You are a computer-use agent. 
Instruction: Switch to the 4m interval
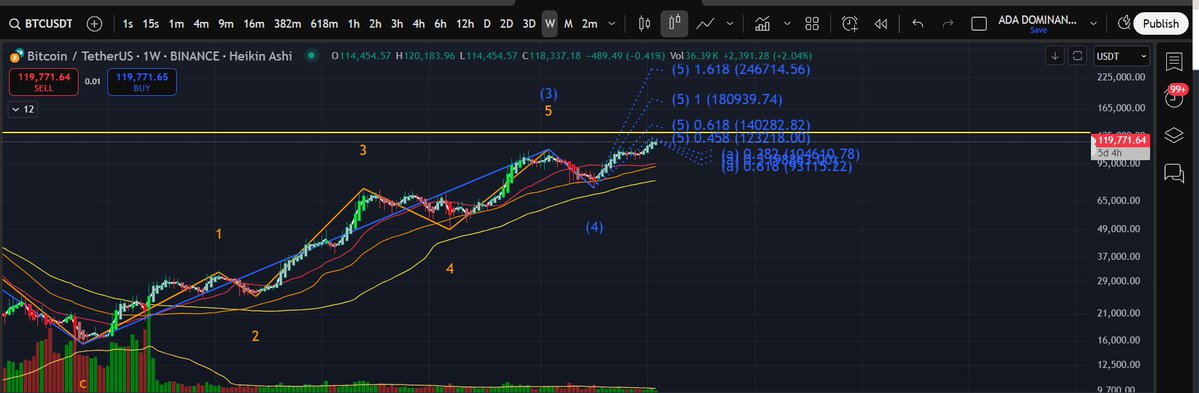click(x=201, y=24)
